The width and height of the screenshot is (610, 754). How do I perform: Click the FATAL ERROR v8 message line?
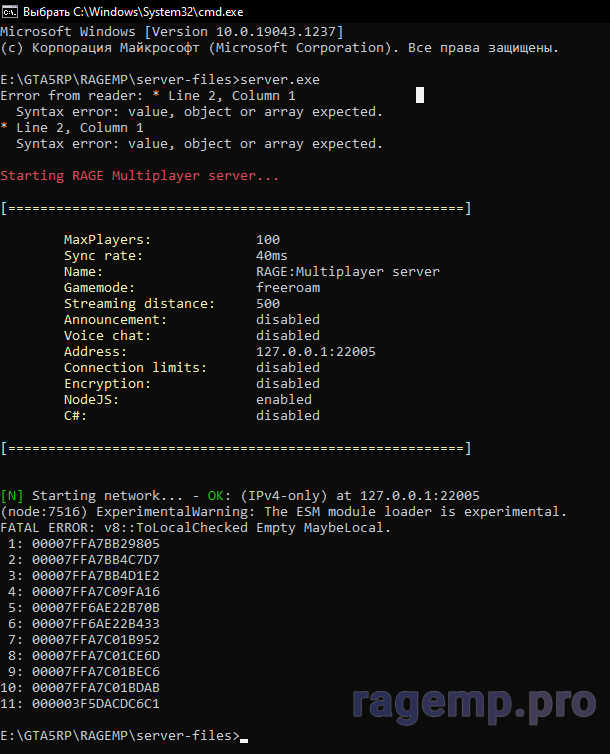196,528
